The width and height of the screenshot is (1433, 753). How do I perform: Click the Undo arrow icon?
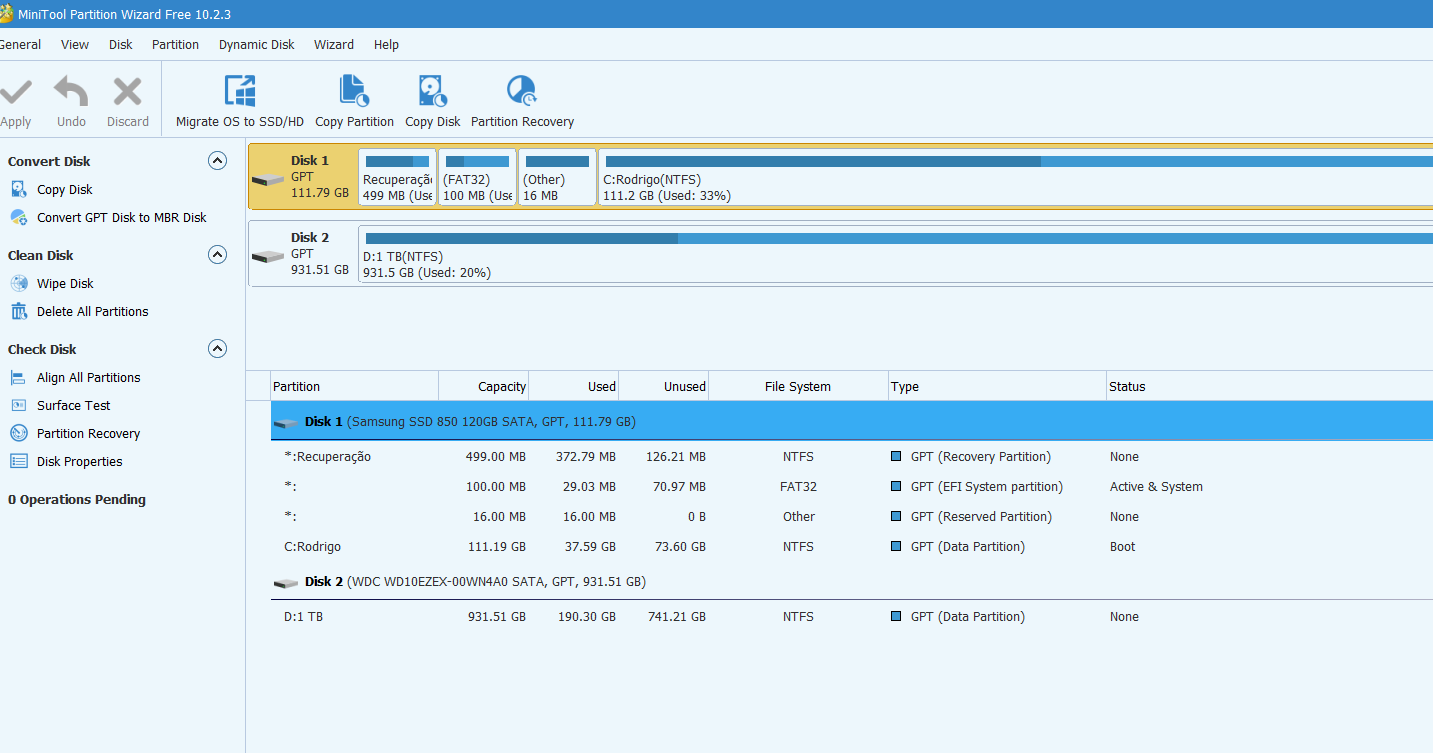(71, 92)
